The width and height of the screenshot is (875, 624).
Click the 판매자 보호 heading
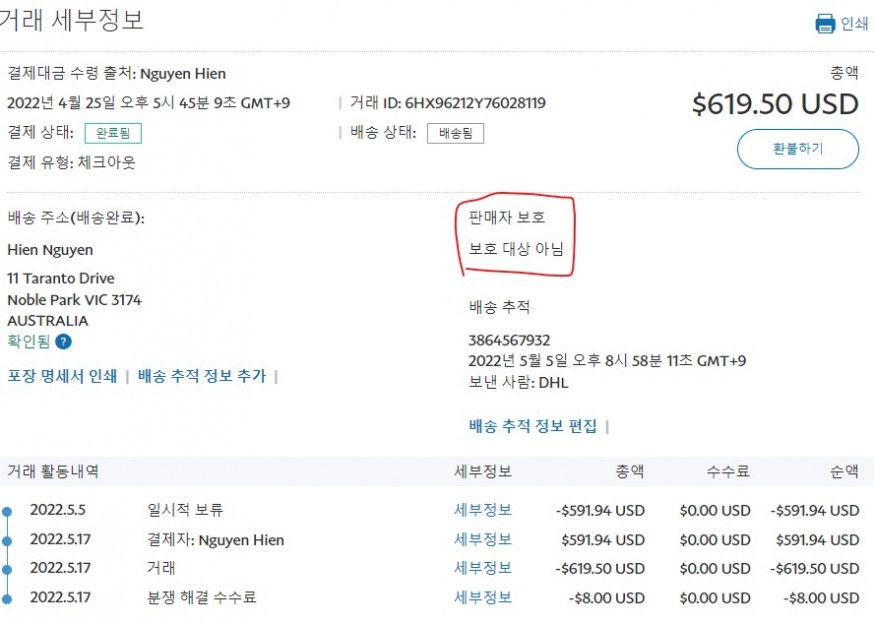(x=507, y=217)
